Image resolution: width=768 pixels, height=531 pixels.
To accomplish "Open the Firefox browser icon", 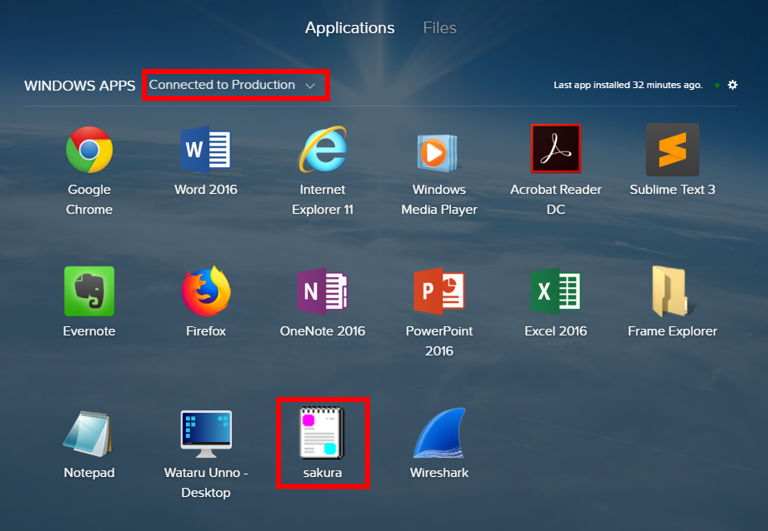I will click(206, 291).
